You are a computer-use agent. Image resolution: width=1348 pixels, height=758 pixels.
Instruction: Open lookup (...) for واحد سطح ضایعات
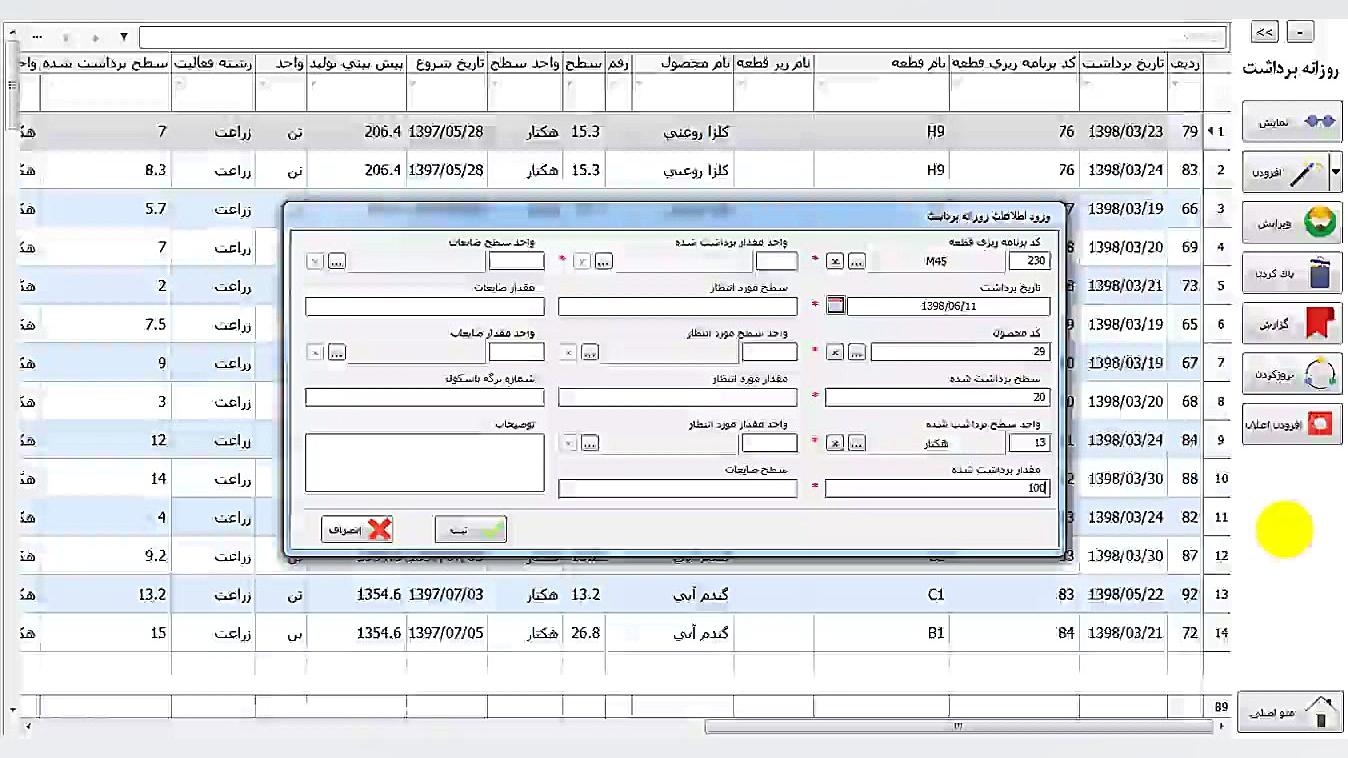coord(337,261)
